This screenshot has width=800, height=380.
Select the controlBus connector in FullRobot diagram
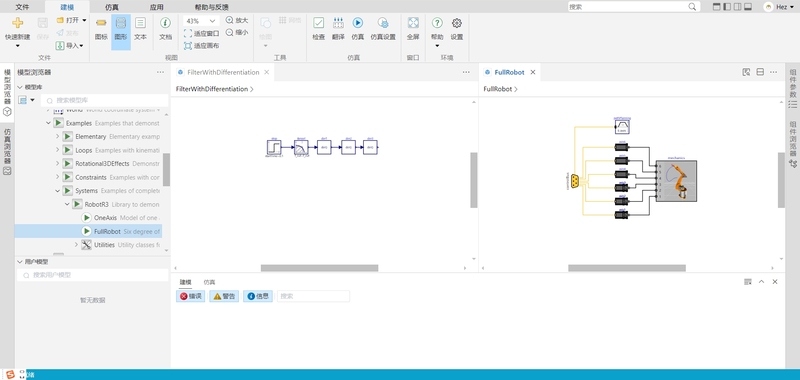[575, 181]
